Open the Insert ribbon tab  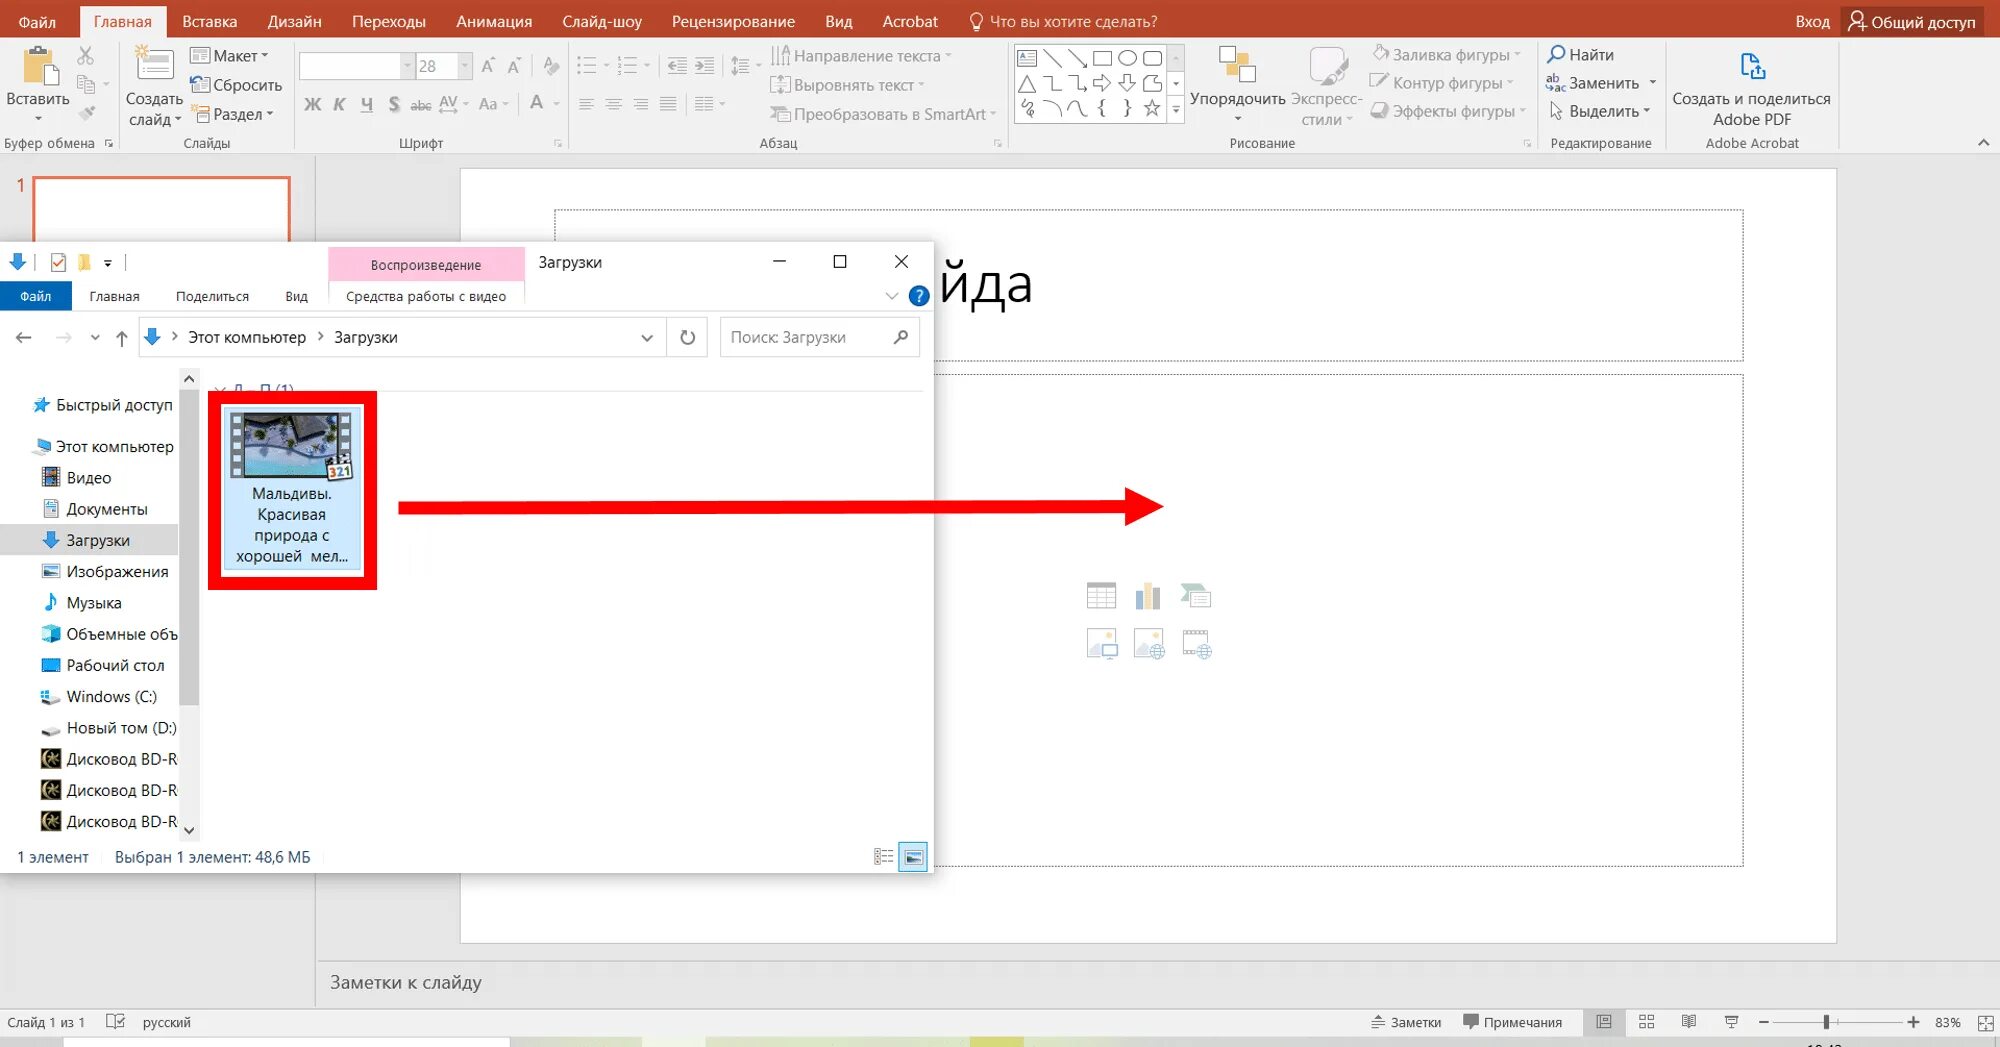pyautogui.click(x=210, y=21)
